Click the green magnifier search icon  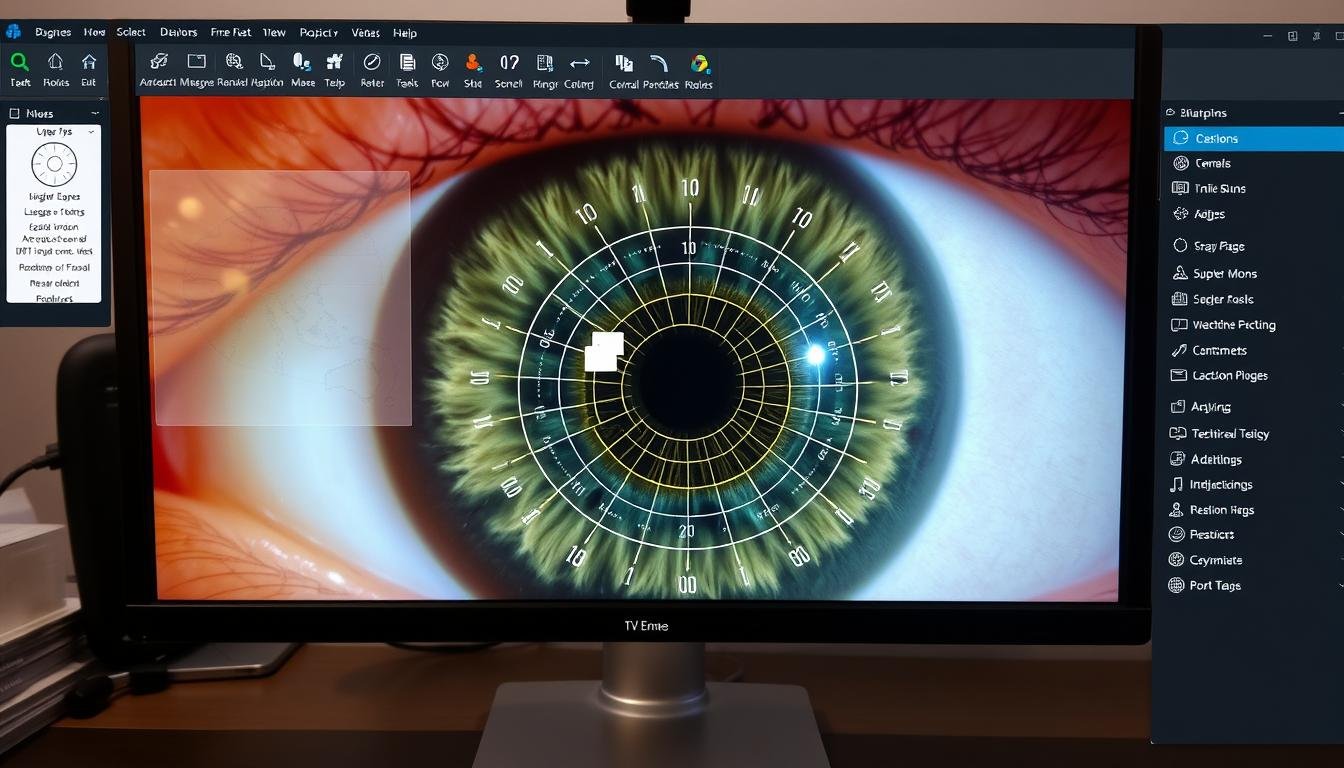click(19, 62)
